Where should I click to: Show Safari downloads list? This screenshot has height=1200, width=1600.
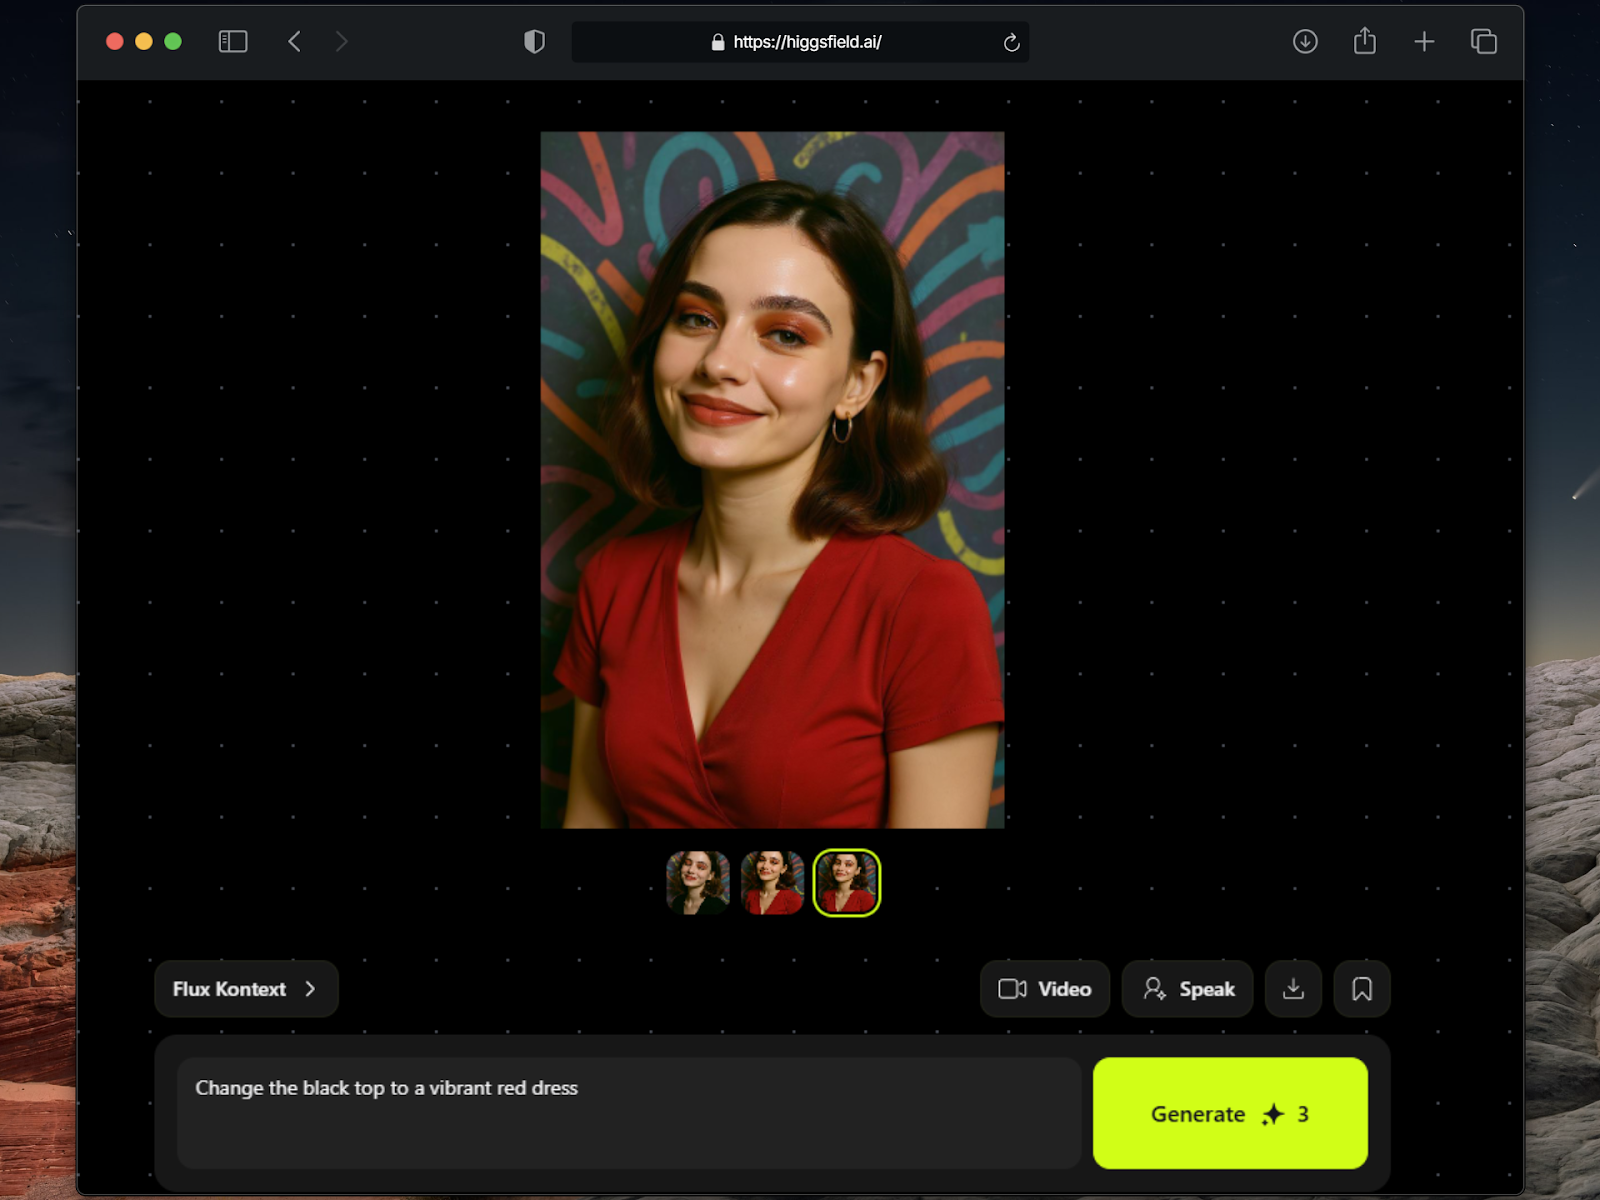[x=1304, y=41]
